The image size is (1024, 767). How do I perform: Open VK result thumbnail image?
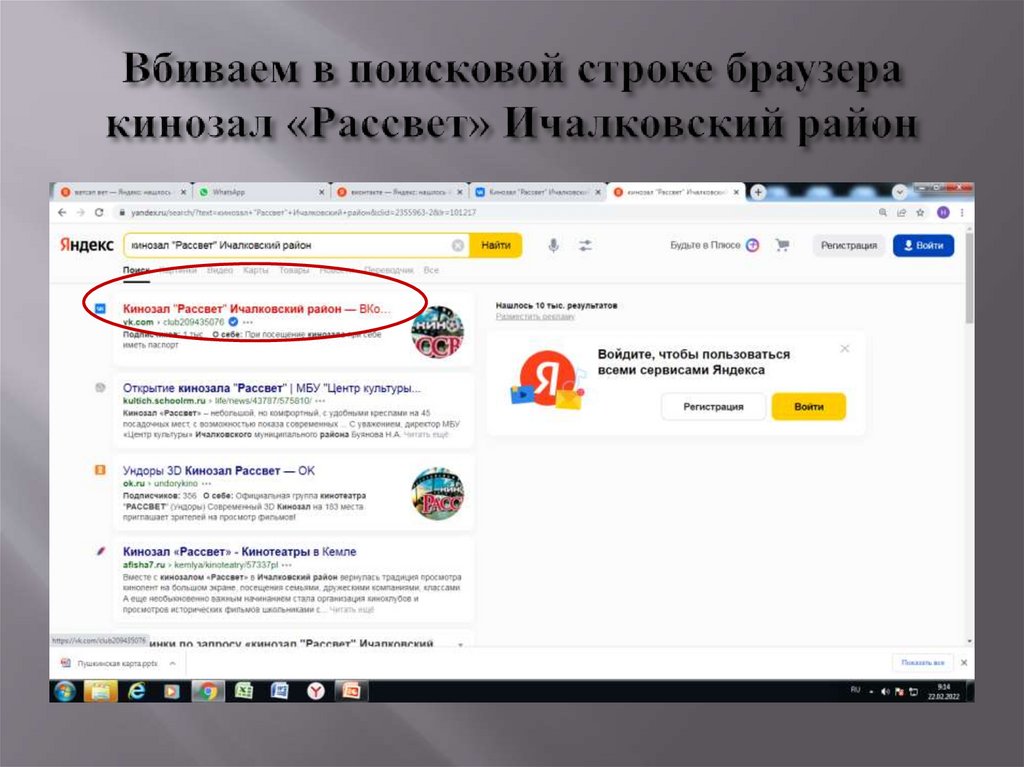point(437,333)
